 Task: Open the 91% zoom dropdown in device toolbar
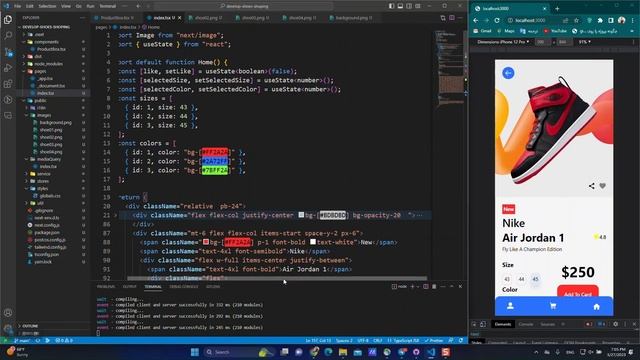point(585,42)
